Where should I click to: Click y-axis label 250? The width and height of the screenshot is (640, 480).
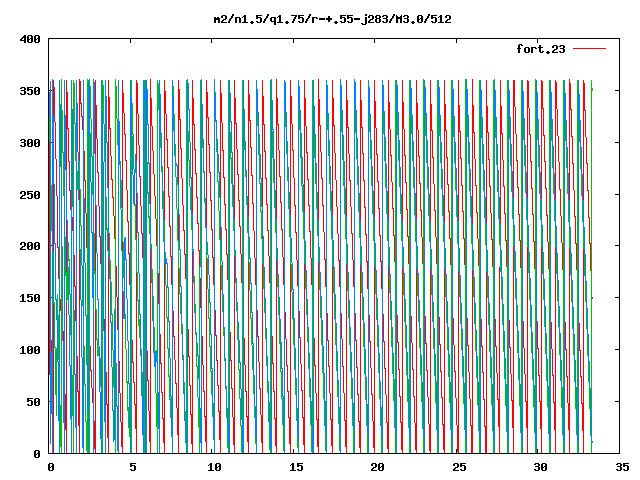pos(30,195)
